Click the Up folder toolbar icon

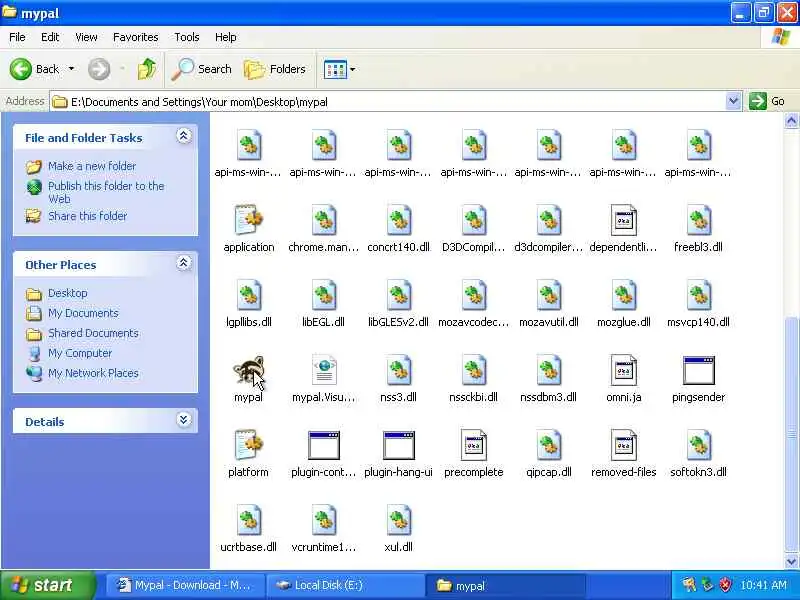[146, 69]
